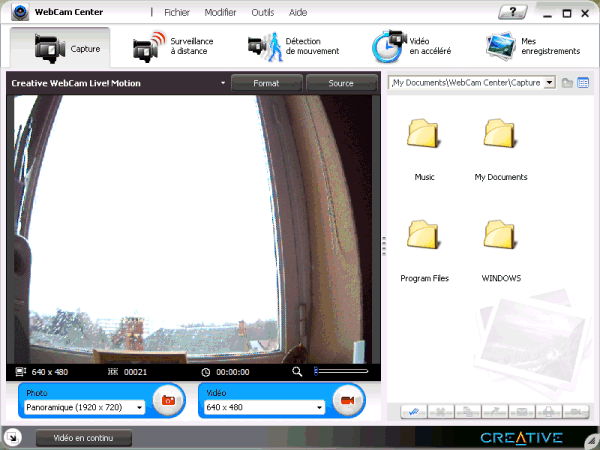Click the arrow icon in the bottom-left corner
This screenshot has width=600, height=450.
[11, 437]
